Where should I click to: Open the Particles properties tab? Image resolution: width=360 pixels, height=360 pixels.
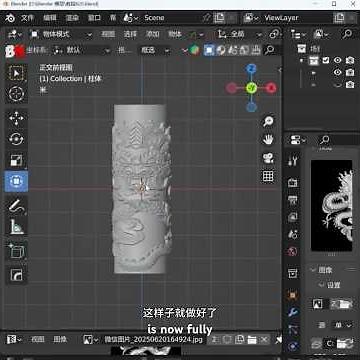(x=293, y=330)
